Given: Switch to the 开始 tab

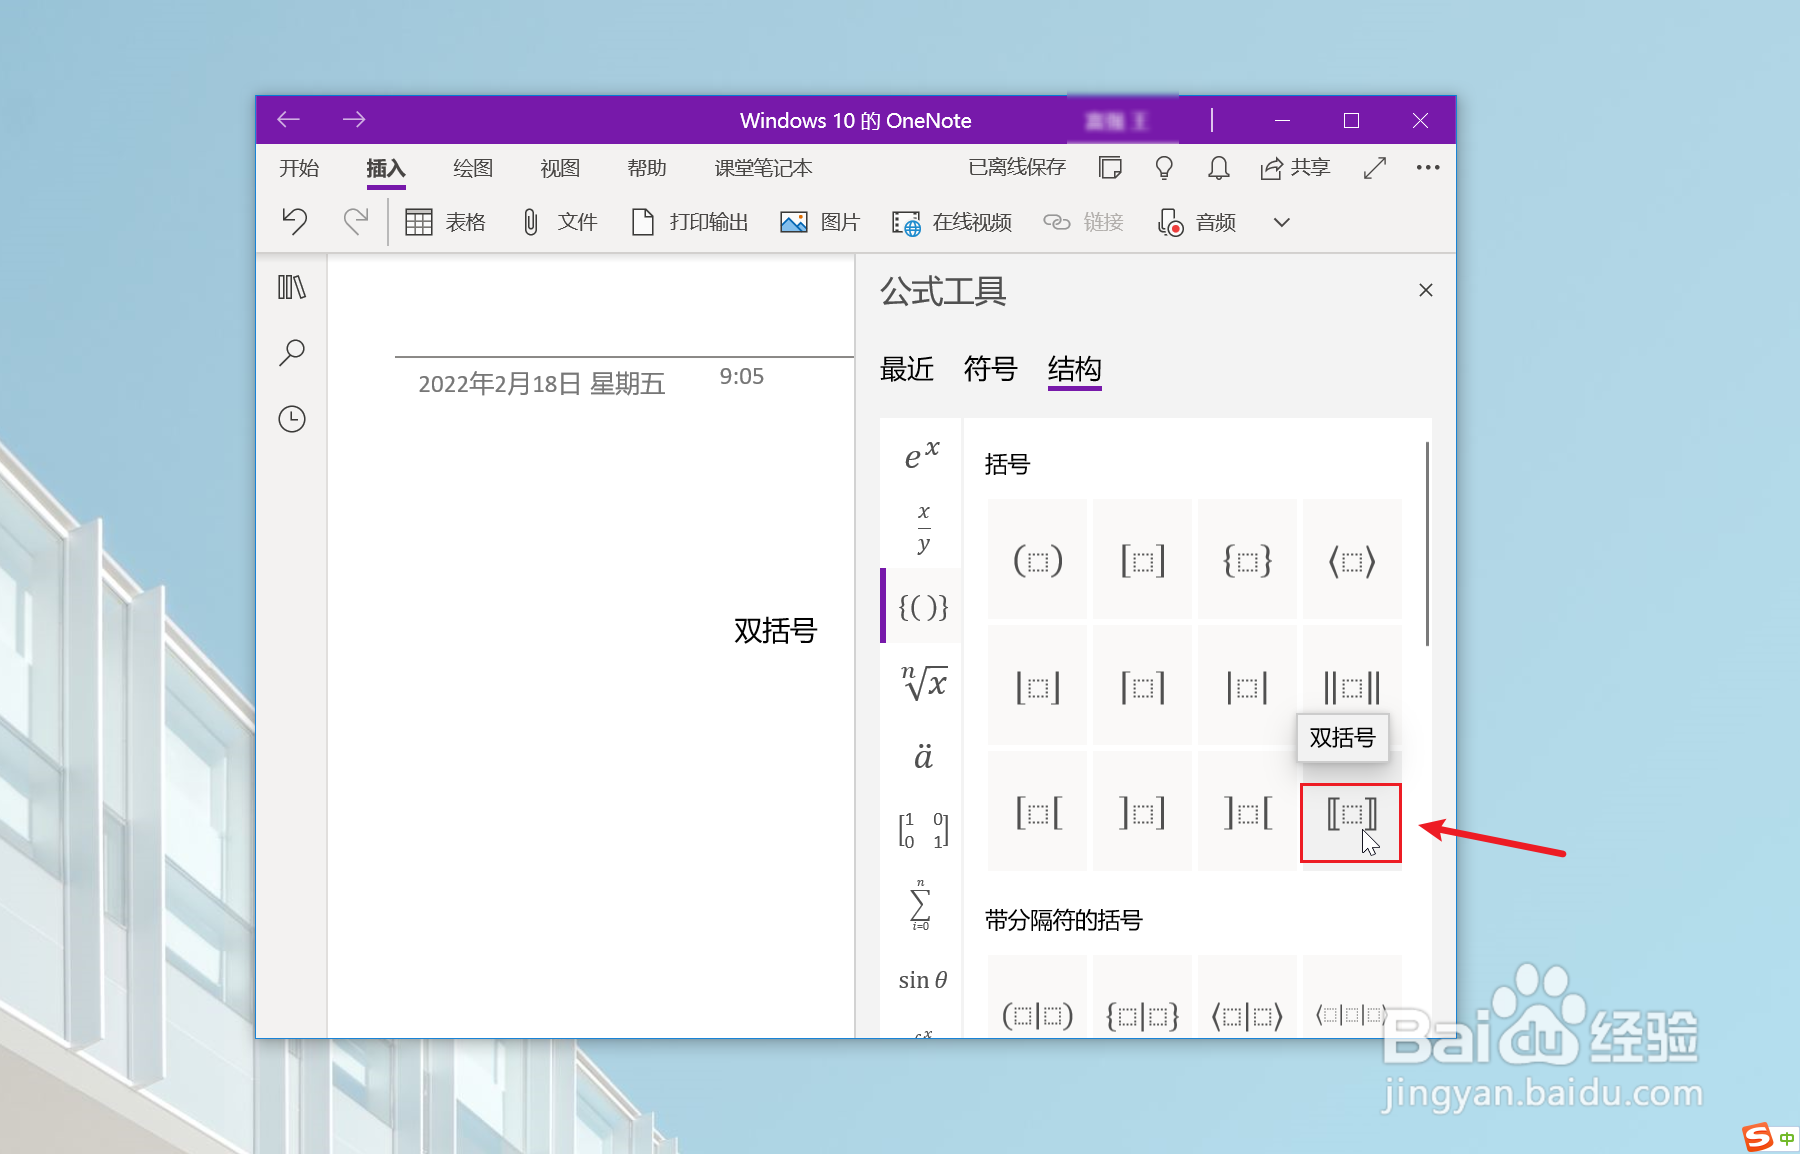Looking at the screenshot, I should (299, 168).
